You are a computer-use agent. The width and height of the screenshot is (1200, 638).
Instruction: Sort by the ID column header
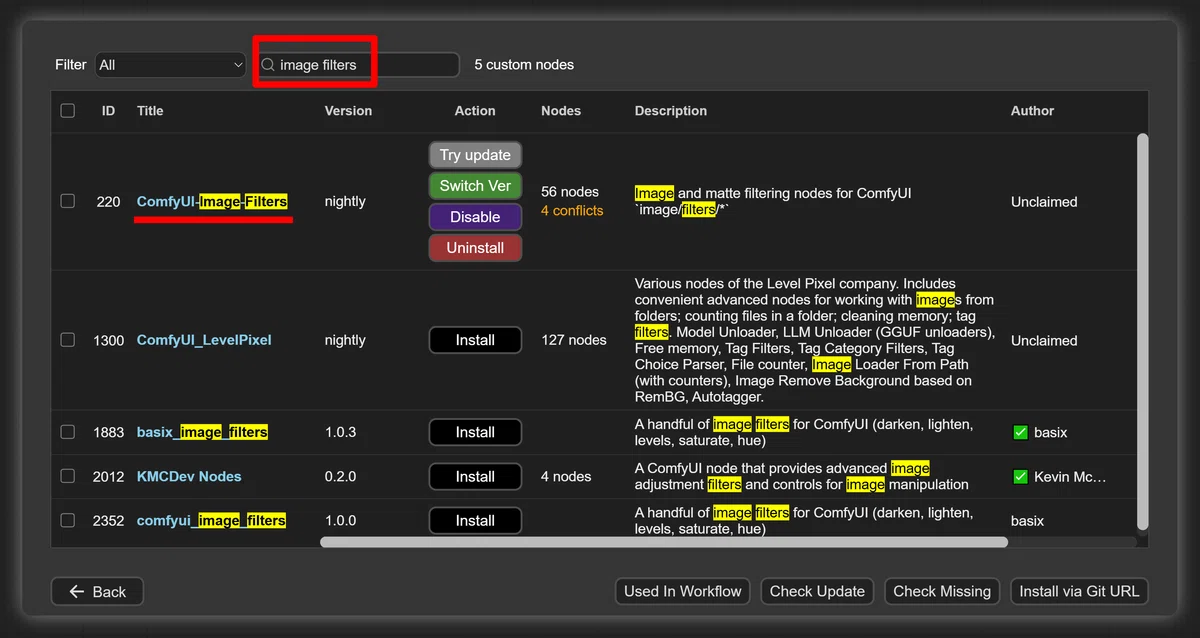point(108,111)
